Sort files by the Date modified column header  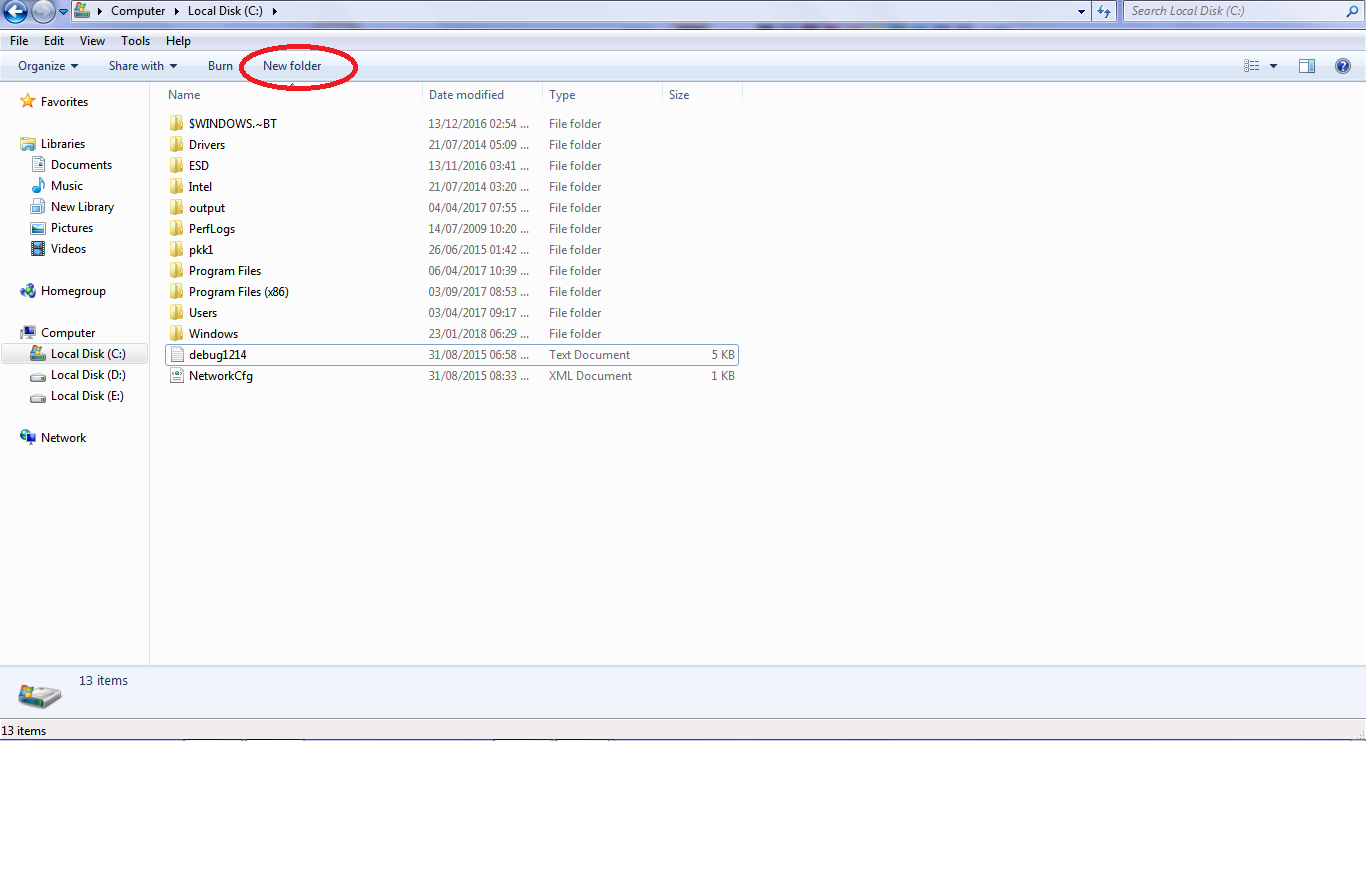click(466, 94)
